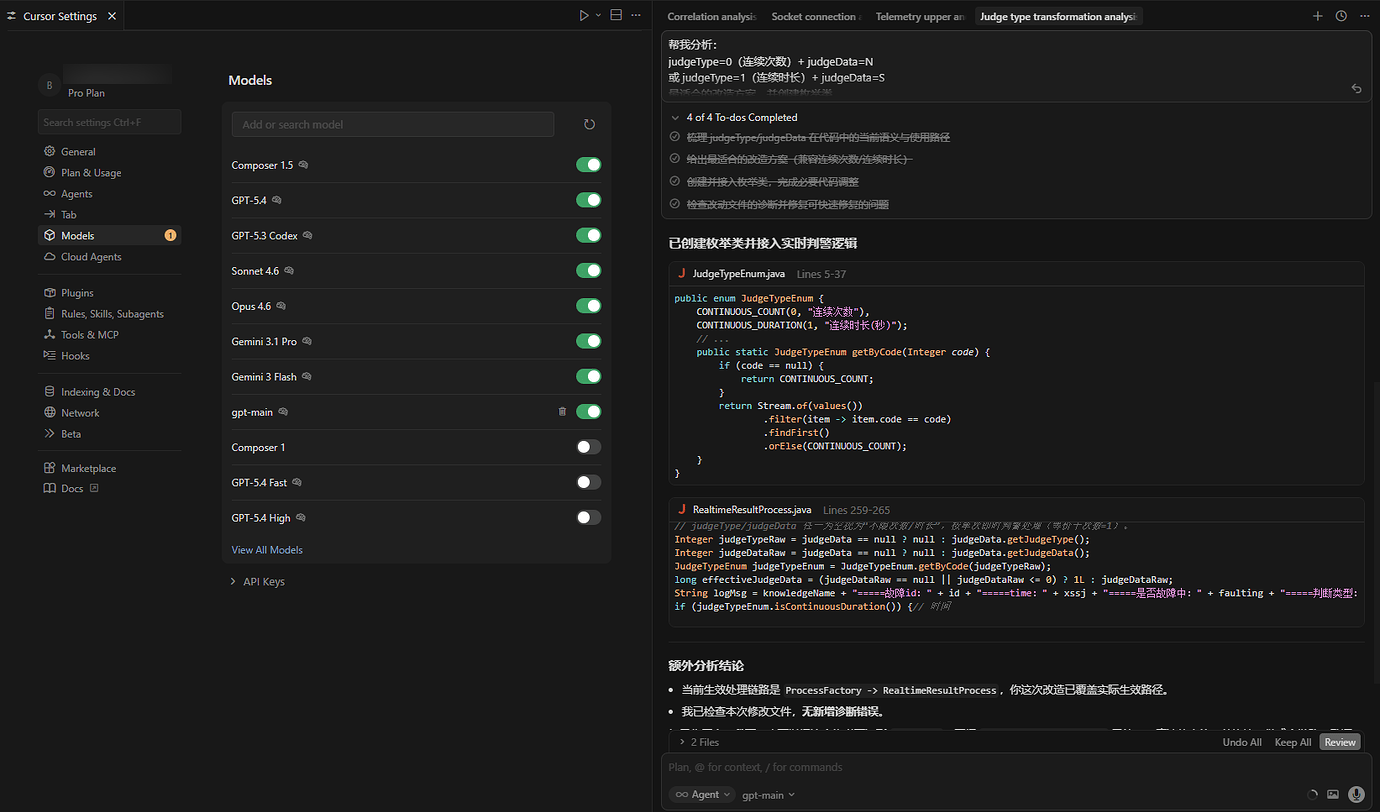Turn on the GPT-5.4 High model
Screen dimensions: 1380x812
[589, 517]
